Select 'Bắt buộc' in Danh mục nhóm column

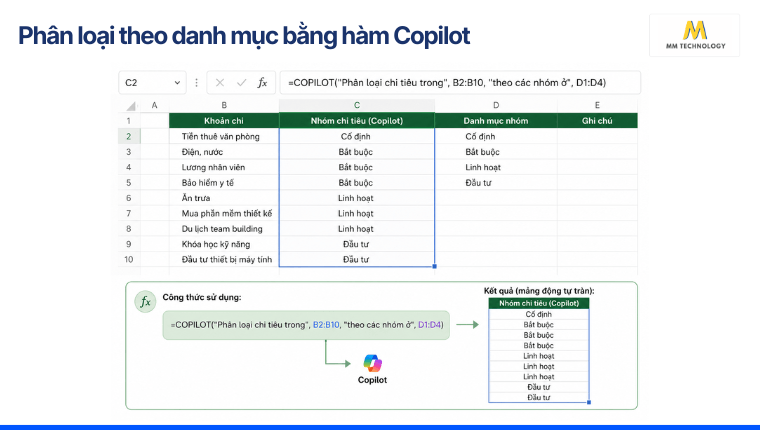point(496,152)
